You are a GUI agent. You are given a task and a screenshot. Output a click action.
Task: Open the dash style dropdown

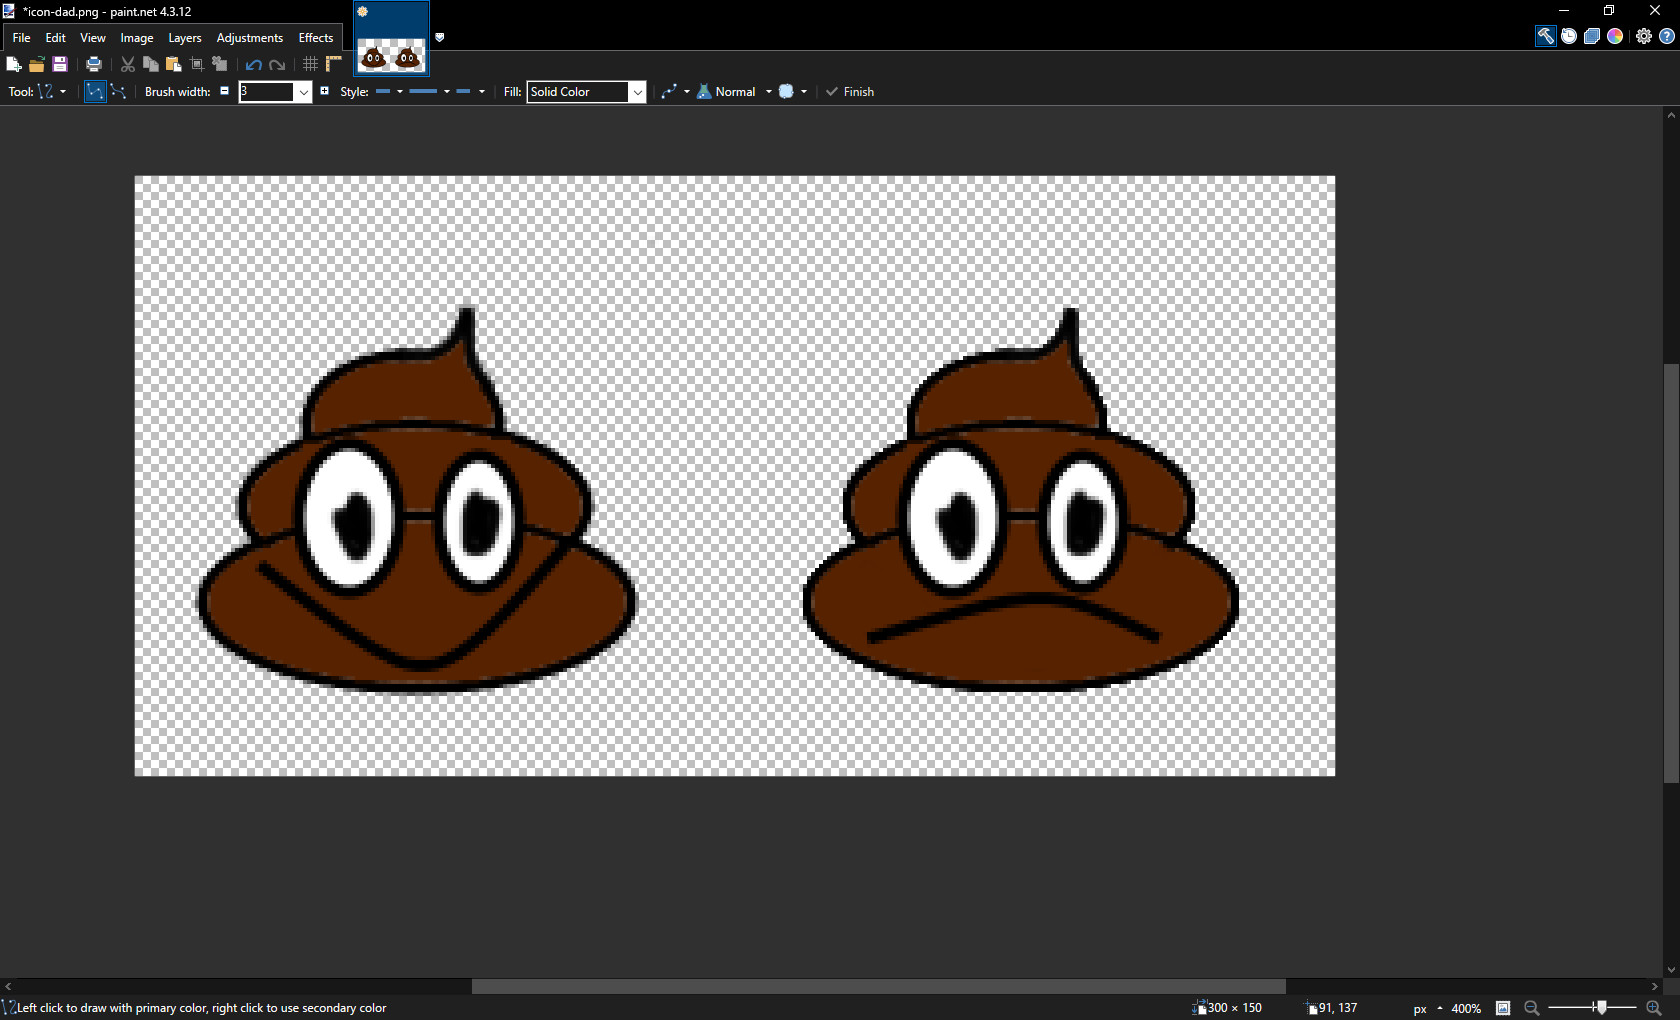coord(430,91)
